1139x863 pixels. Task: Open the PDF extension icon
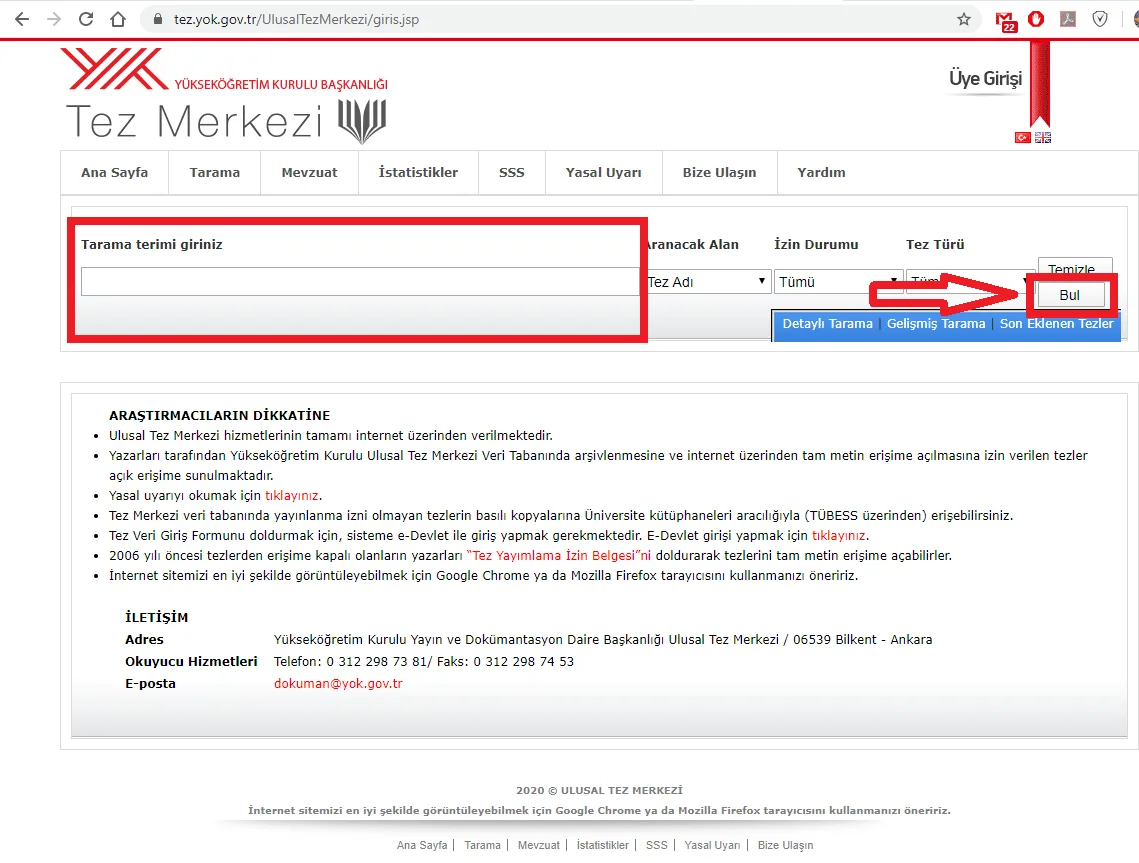1068,20
